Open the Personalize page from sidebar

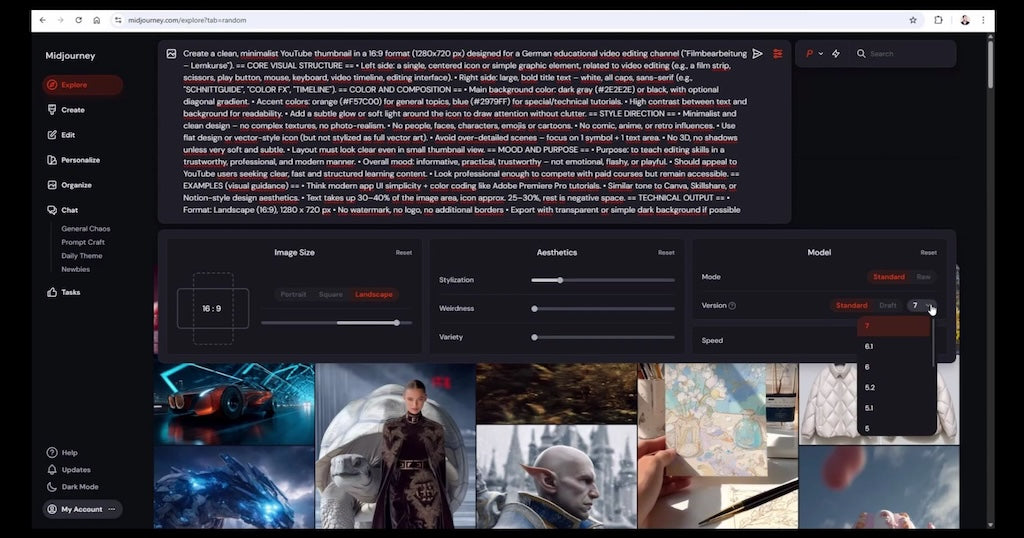click(79, 160)
